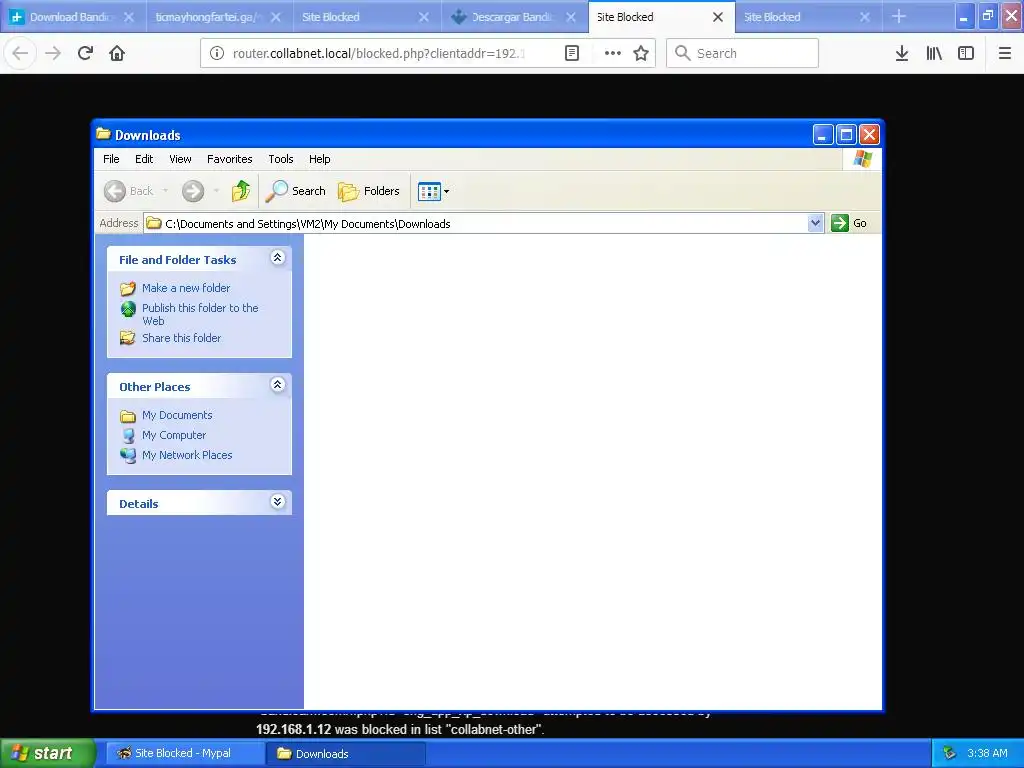Open My Network Places link
Screen dimensions: 1024x768
tap(176, 455)
